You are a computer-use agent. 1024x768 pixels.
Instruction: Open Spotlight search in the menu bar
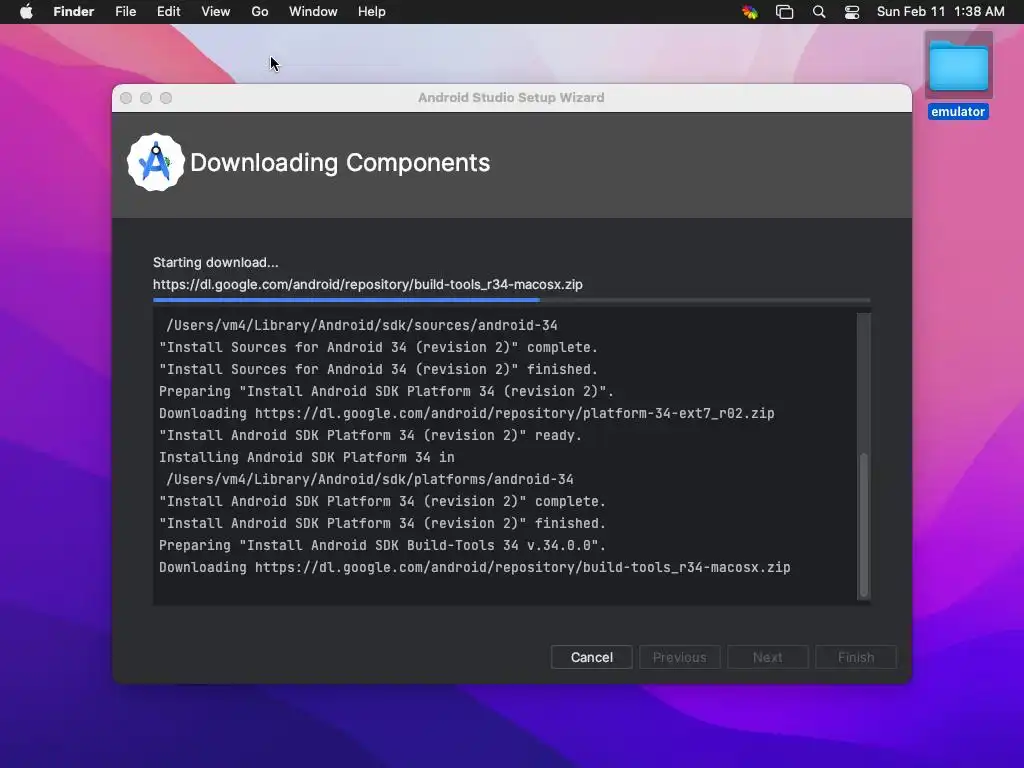click(818, 12)
